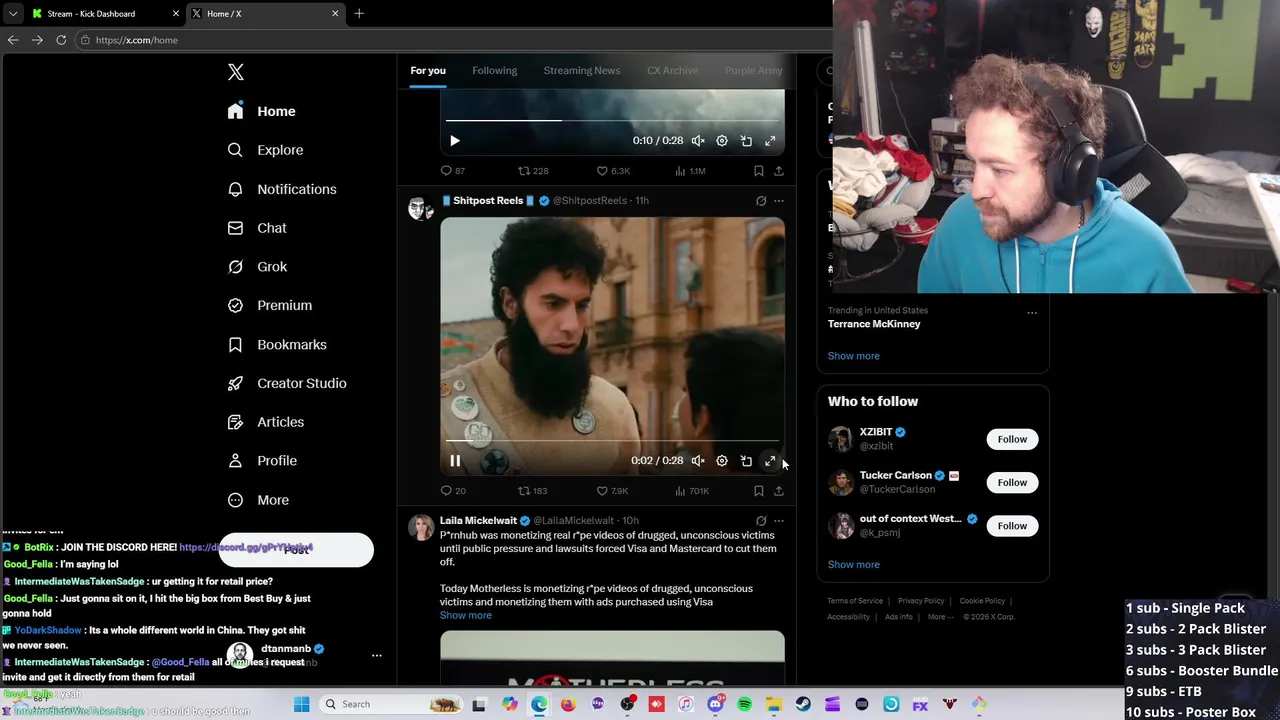Open Grok explain icon on Laila Mickelwait post
The height and width of the screenshot is (720, 1280).
point(761,521)
